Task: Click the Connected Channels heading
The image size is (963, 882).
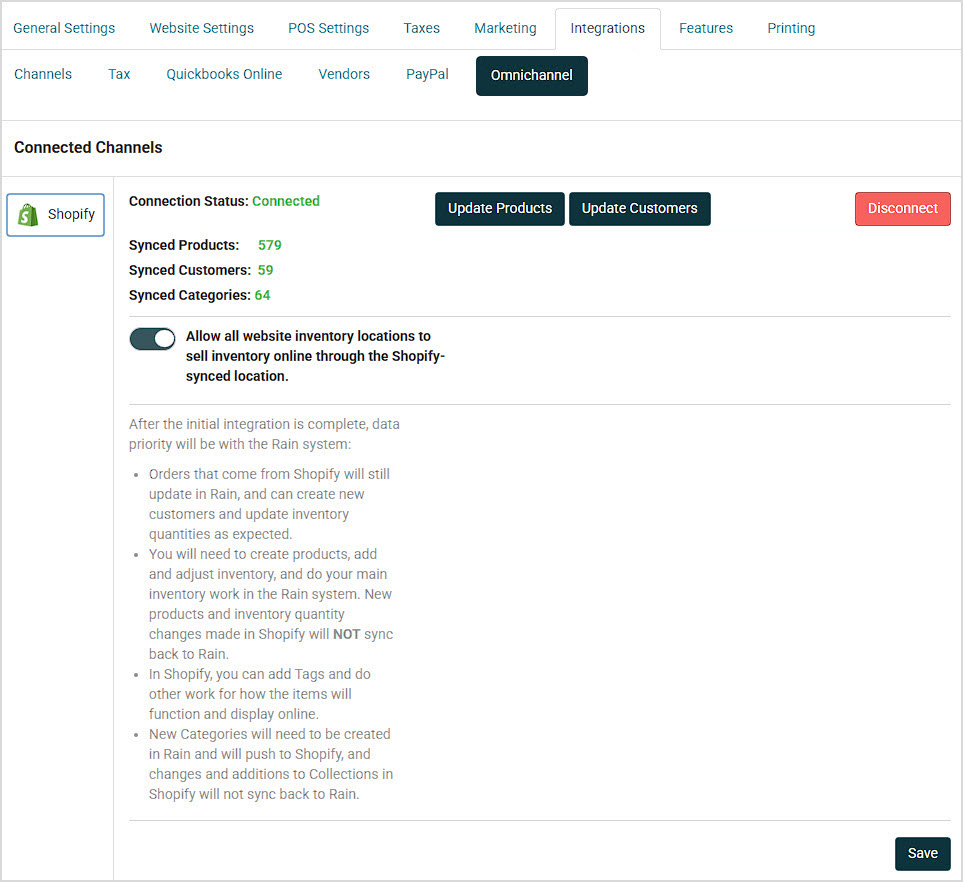Action: click(x=88, y=147)
